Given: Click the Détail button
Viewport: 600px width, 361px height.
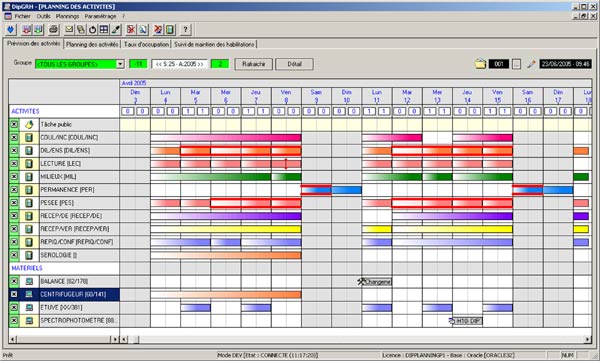Looking at the screenshot, I should click(x=295, y=64).
